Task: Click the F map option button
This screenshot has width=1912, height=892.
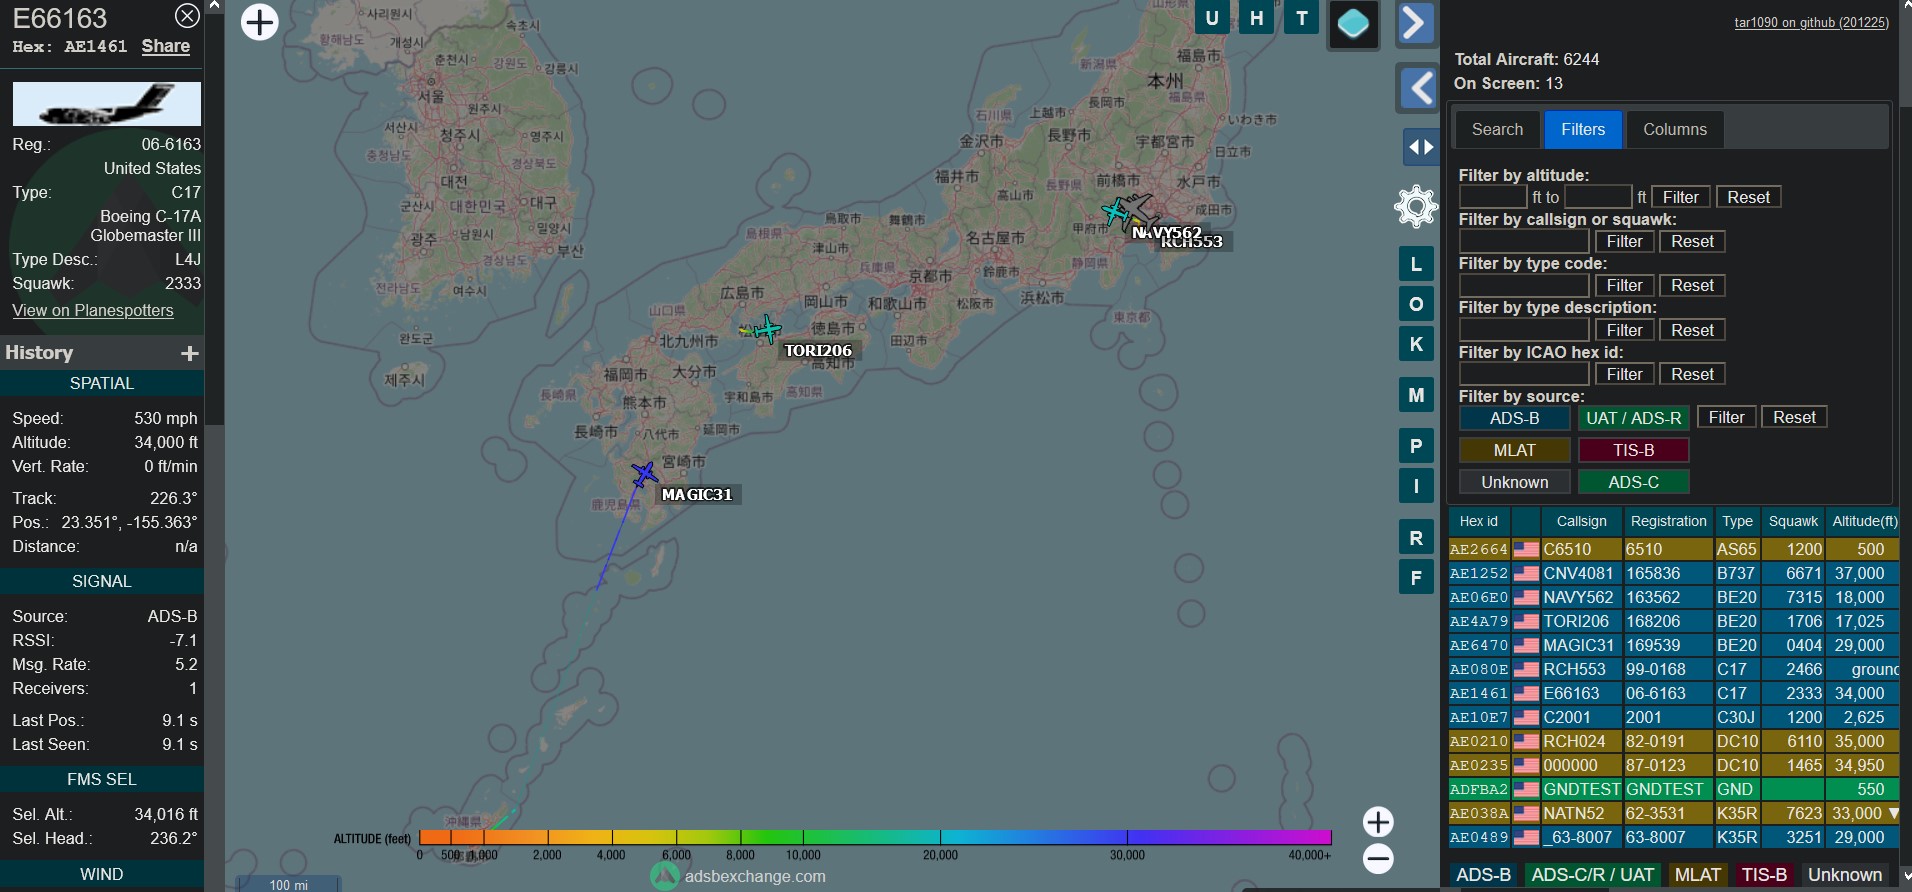Action: click(1416, 578)
